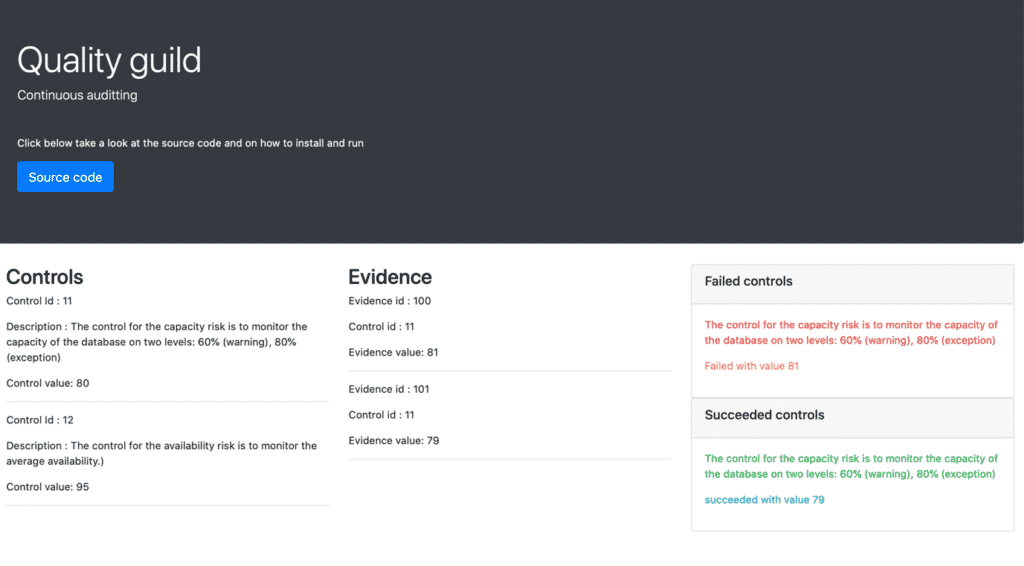This screenshot has width=1024, height=566.
Task: Click the source code install instructions text
Action: point(190,143)
